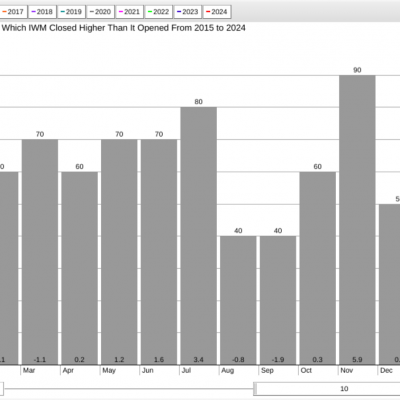This screenshot has height=400, width=400.
Task: Enable the 2021 legend entry
Action: click(x=130, y=12)
